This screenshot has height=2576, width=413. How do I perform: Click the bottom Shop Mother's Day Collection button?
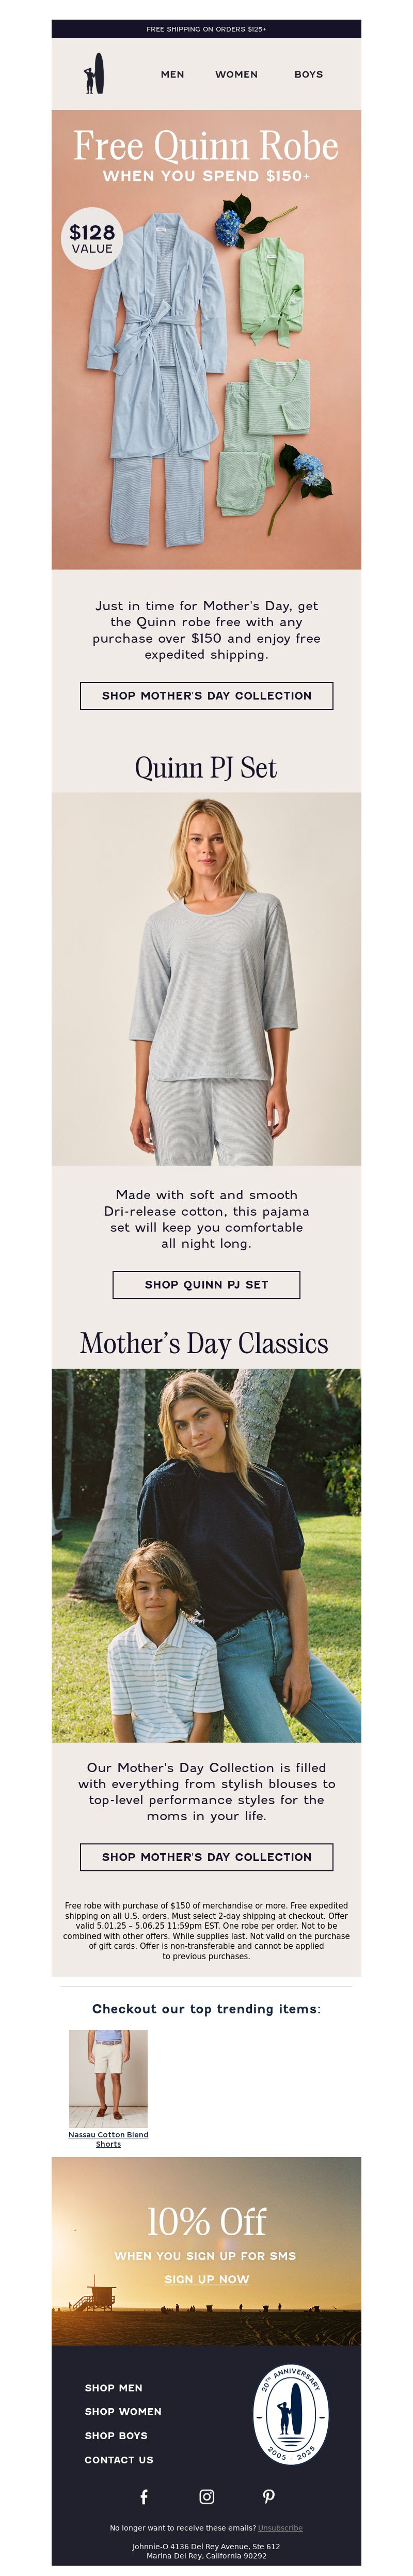point(206,1856)
